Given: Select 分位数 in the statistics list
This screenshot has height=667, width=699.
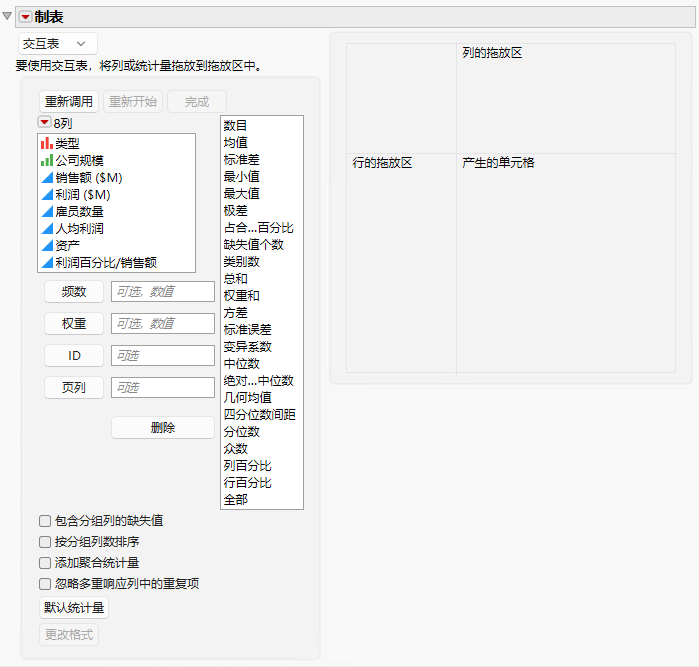Looking at the screenshot, I should point(262,432).
